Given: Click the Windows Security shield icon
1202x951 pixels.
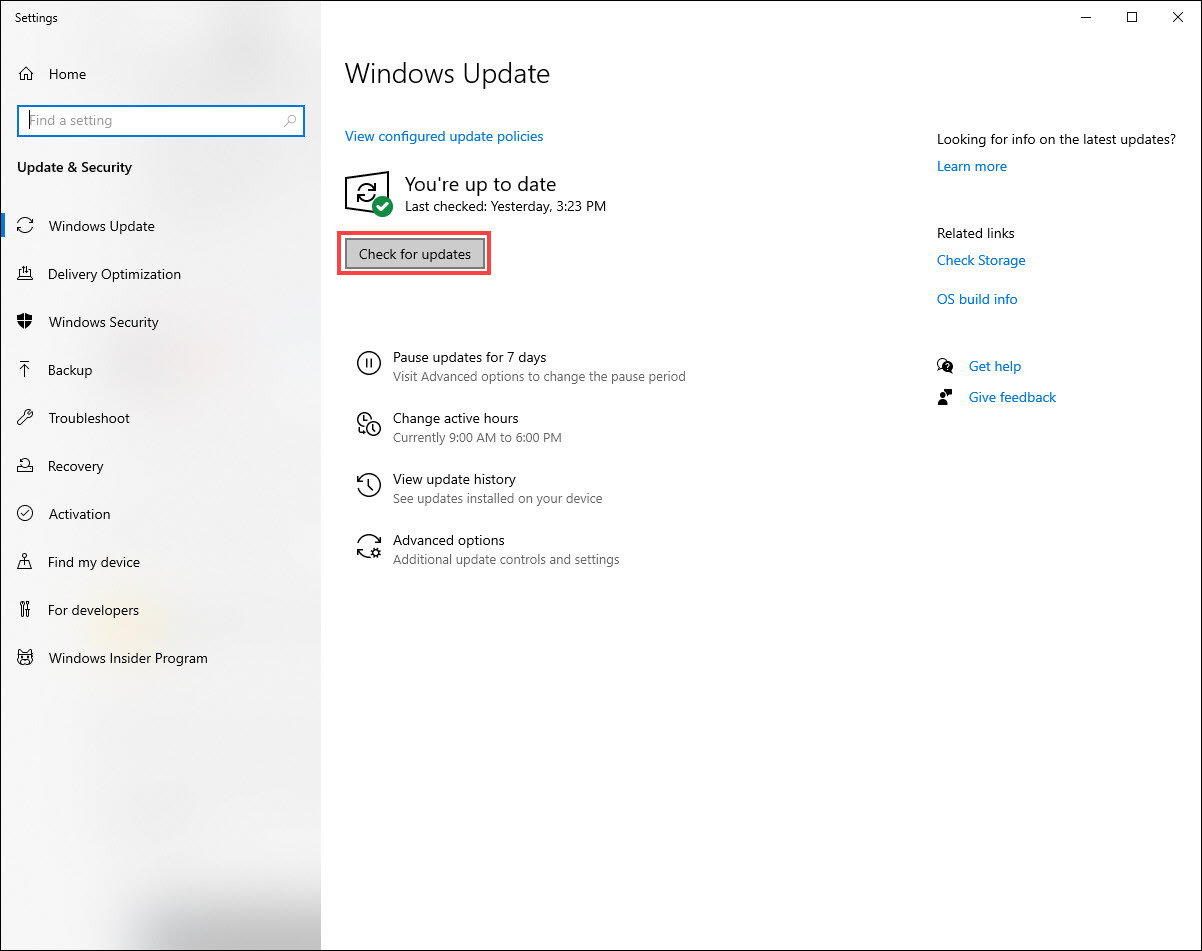Looking at the screenshot, I should point(26,322).
